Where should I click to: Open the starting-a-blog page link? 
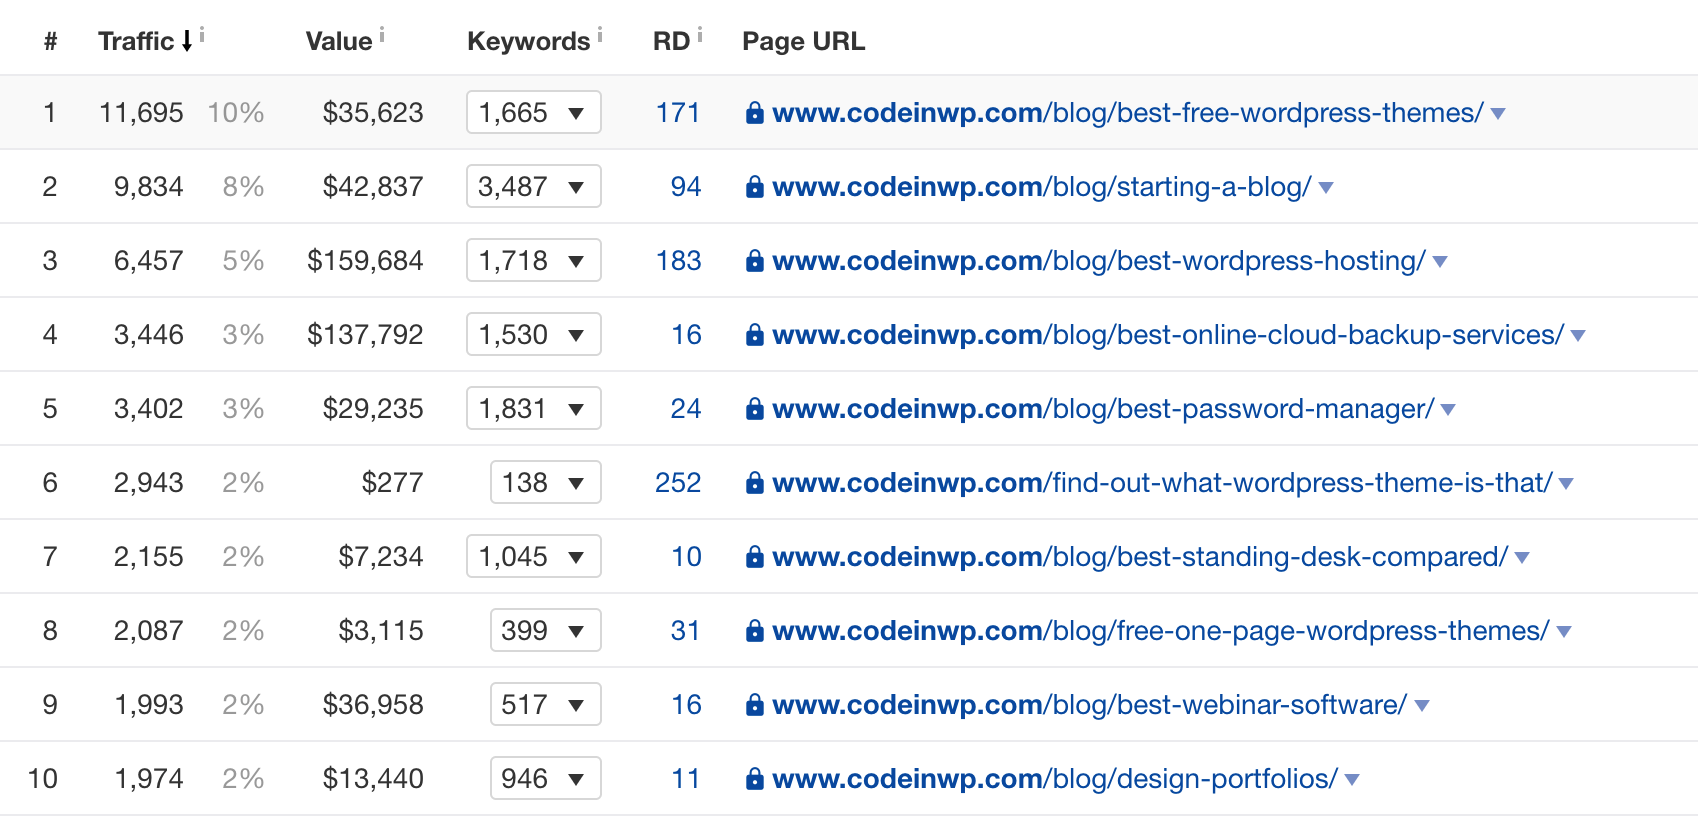(x=1042, y=187)
